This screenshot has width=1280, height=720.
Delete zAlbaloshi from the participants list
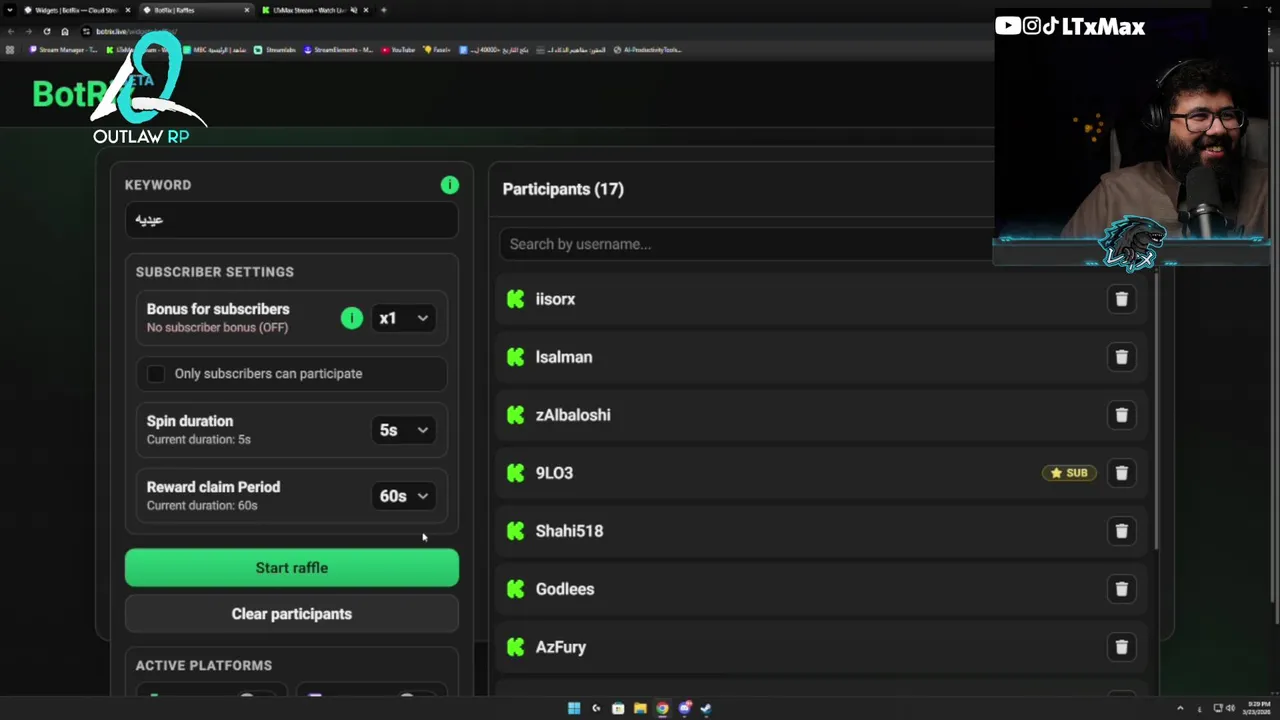coord(1121,415)
